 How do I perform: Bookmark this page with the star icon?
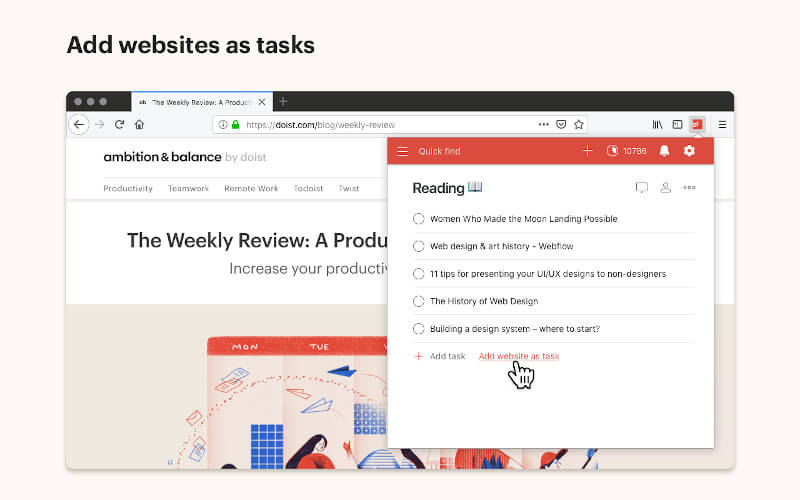[579, 124]
